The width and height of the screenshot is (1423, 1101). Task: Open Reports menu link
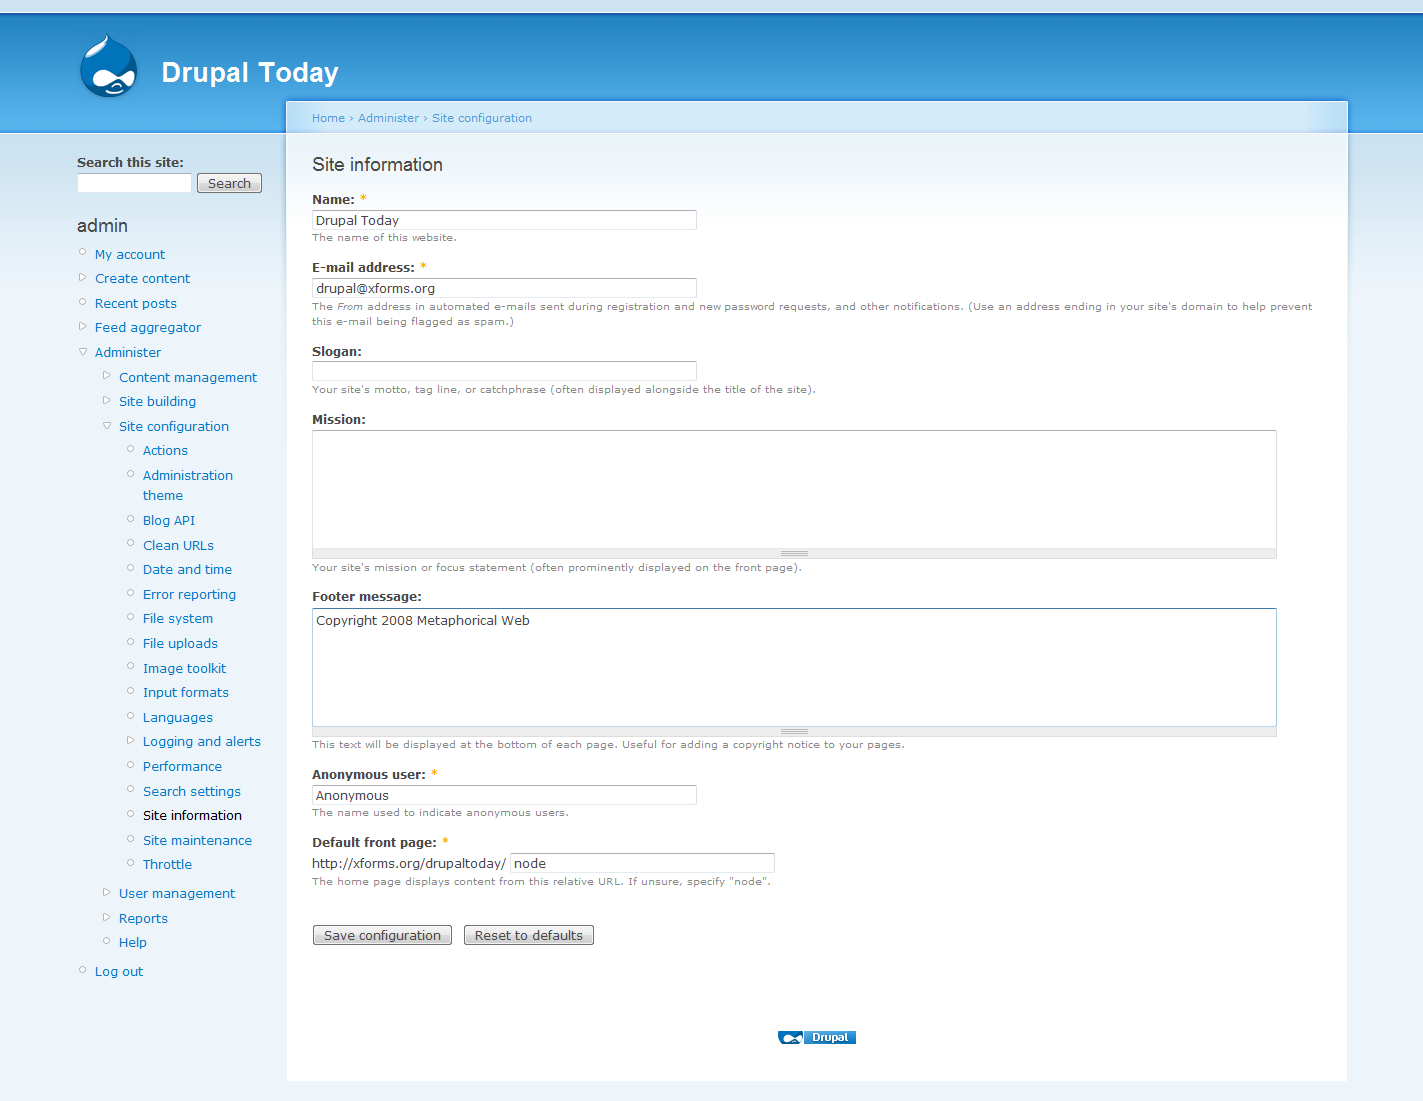pyautogui.click(x=143, y=918)
